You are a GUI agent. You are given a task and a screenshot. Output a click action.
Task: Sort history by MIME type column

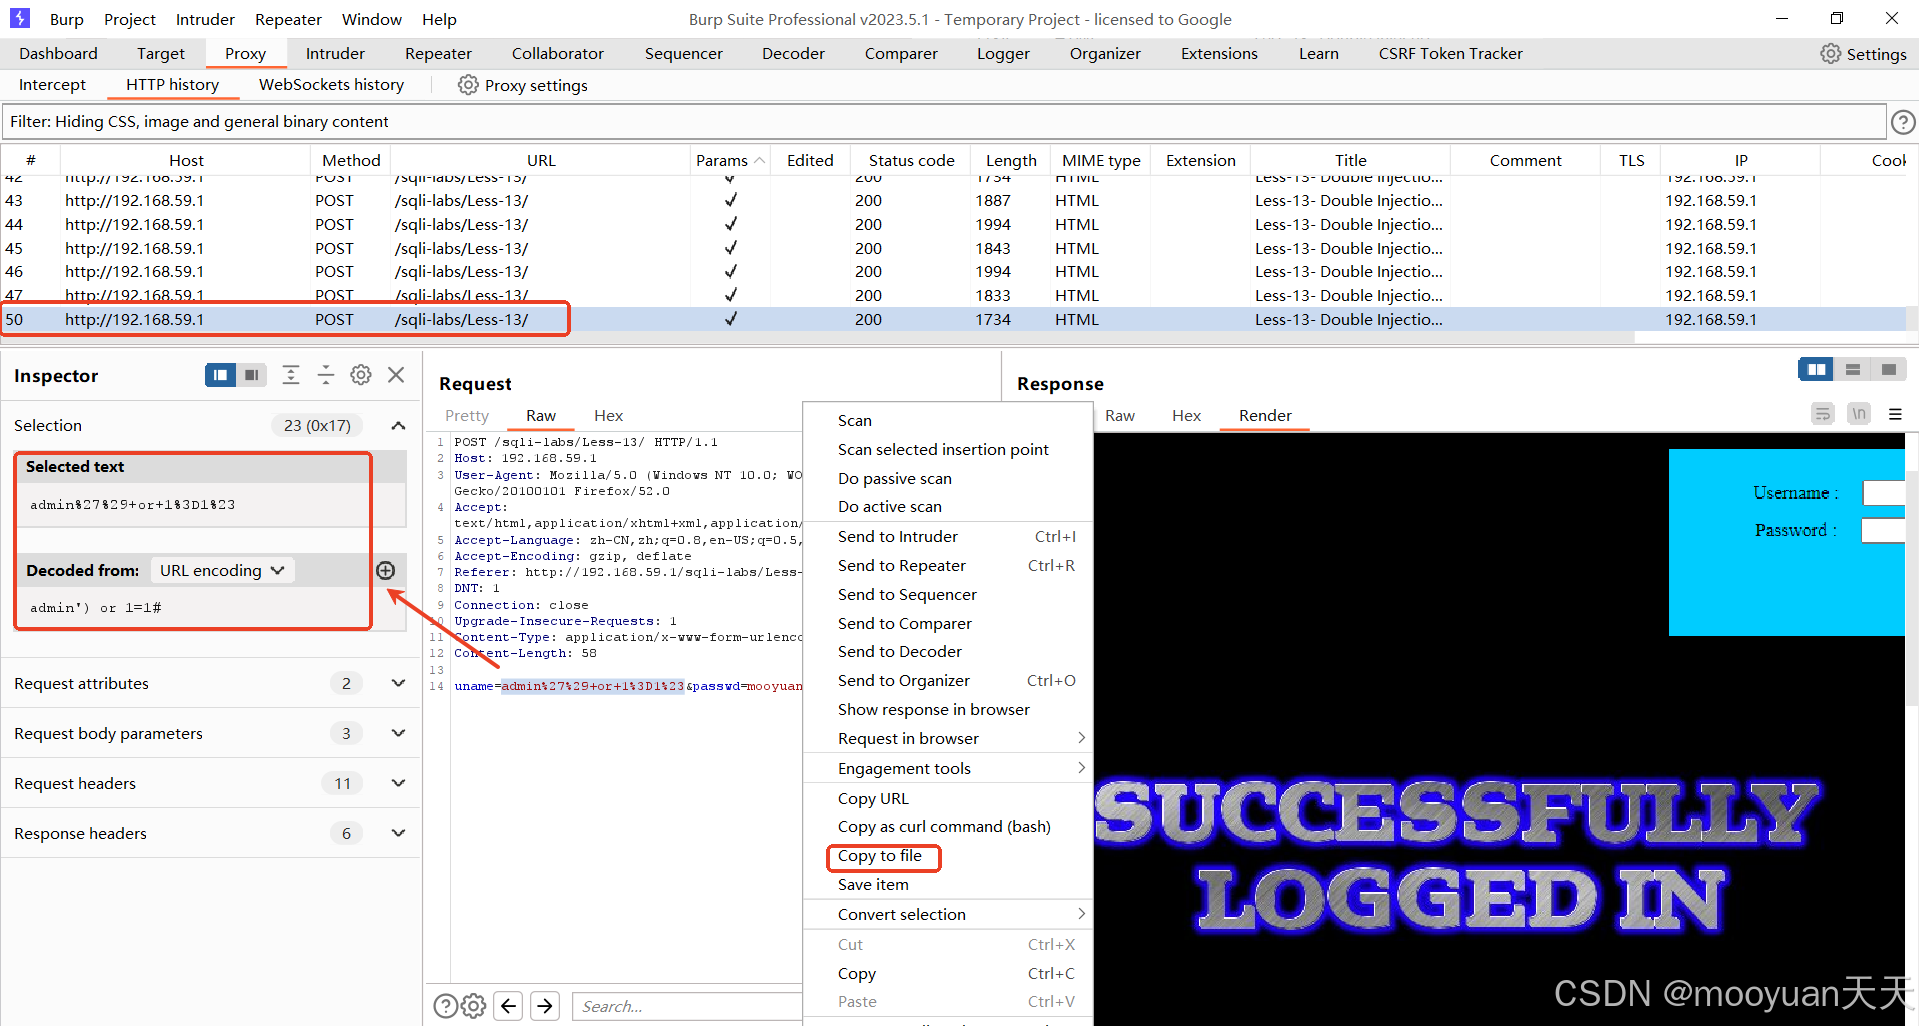click(x=1101, y=160)
